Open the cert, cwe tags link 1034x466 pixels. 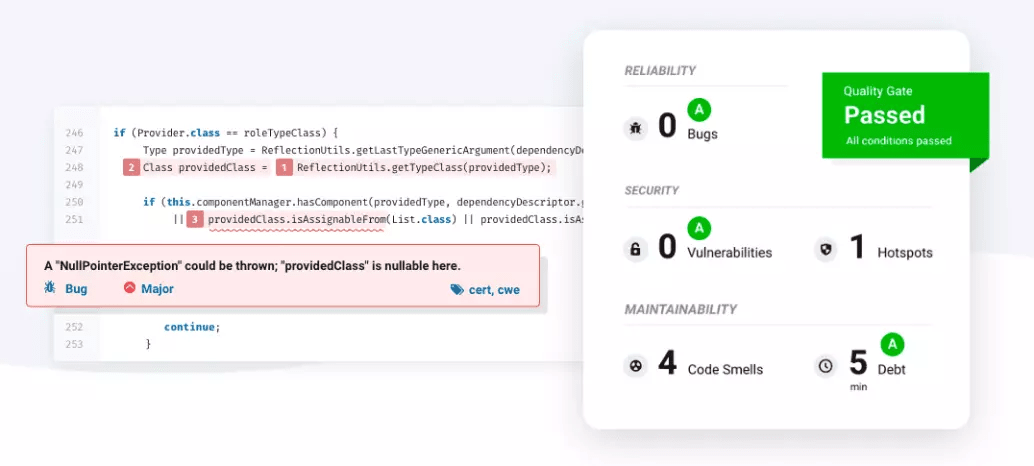(494, 289)
